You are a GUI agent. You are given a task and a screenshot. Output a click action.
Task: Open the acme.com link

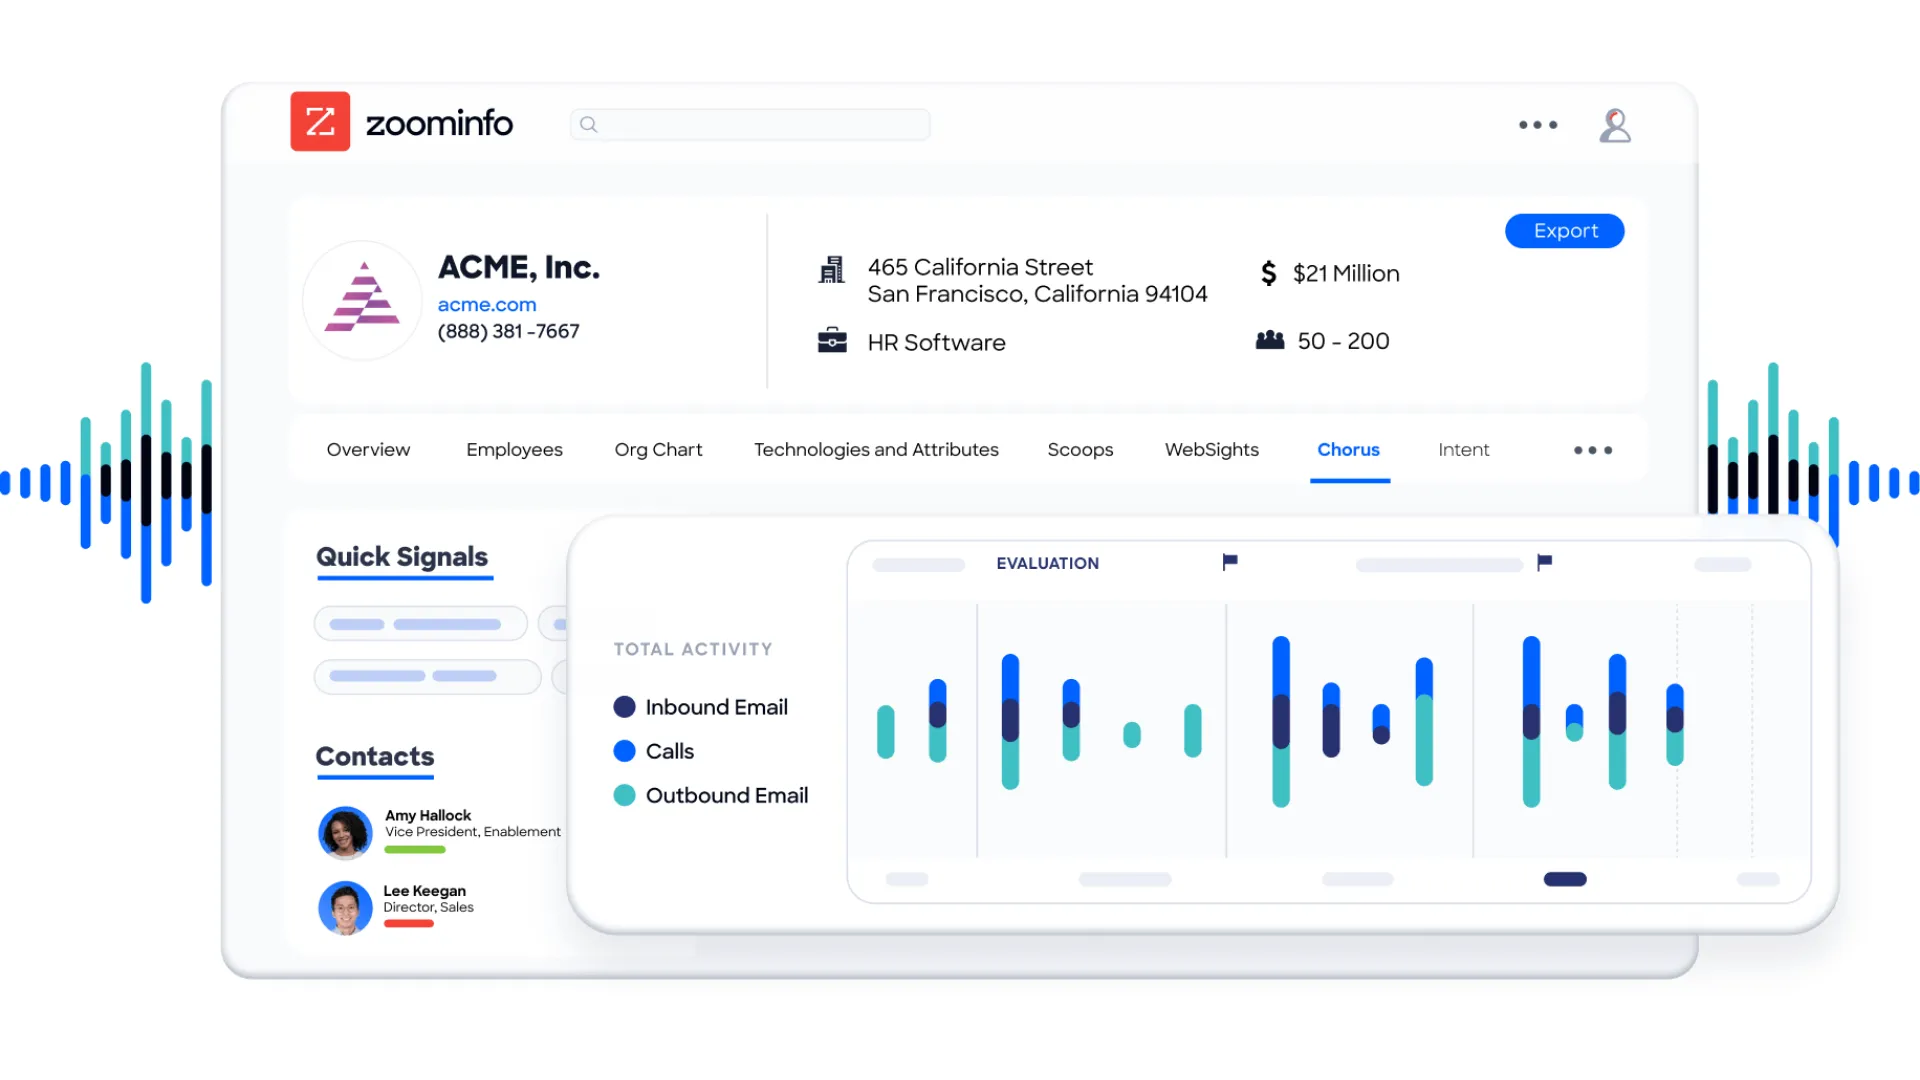[487, 304]
